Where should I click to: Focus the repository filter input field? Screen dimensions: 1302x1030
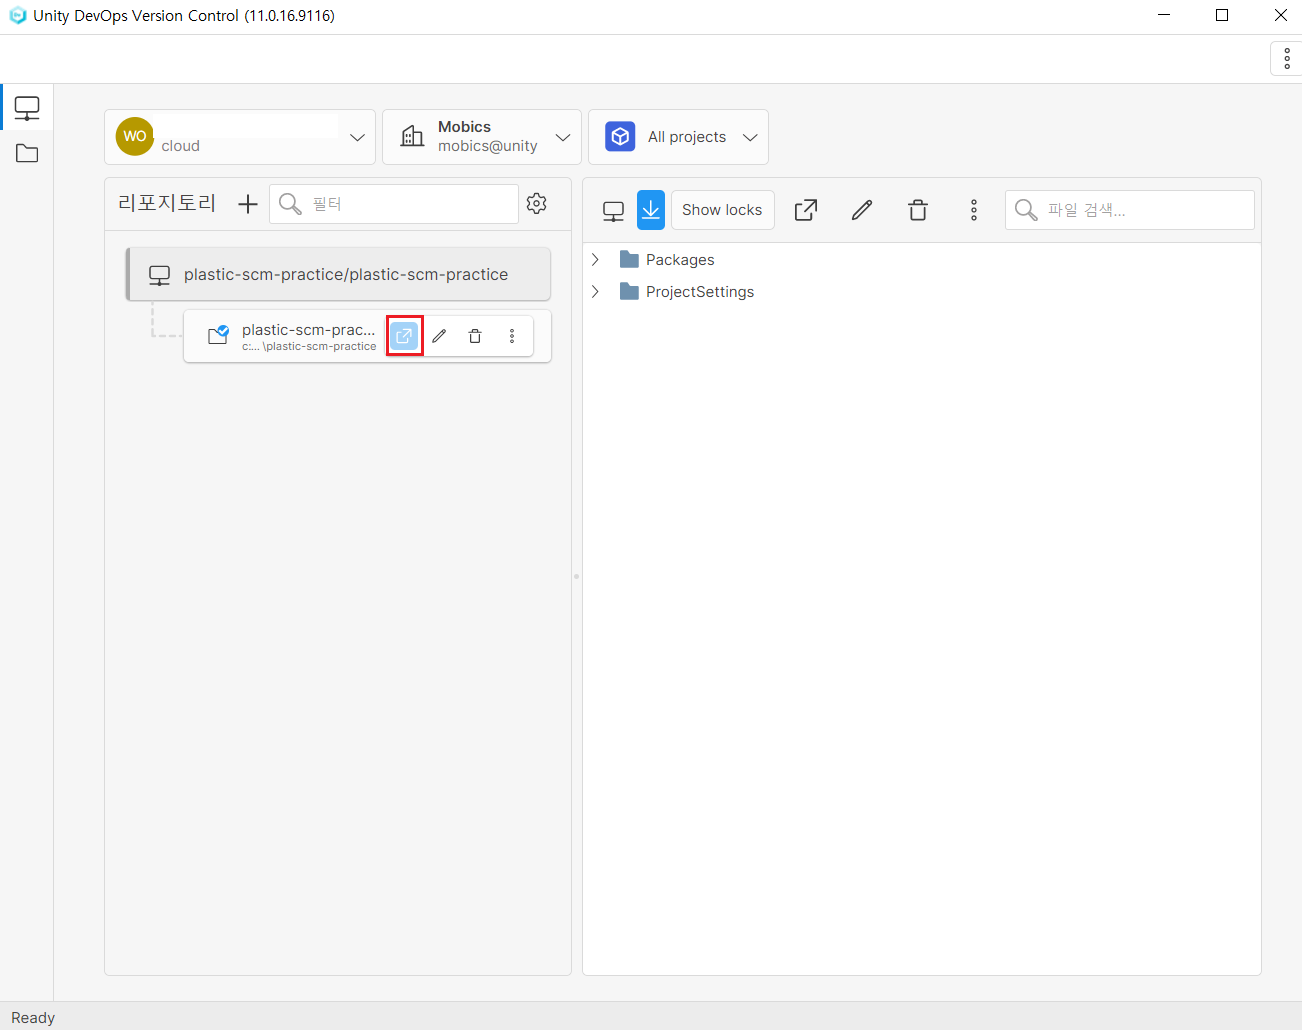394,204
